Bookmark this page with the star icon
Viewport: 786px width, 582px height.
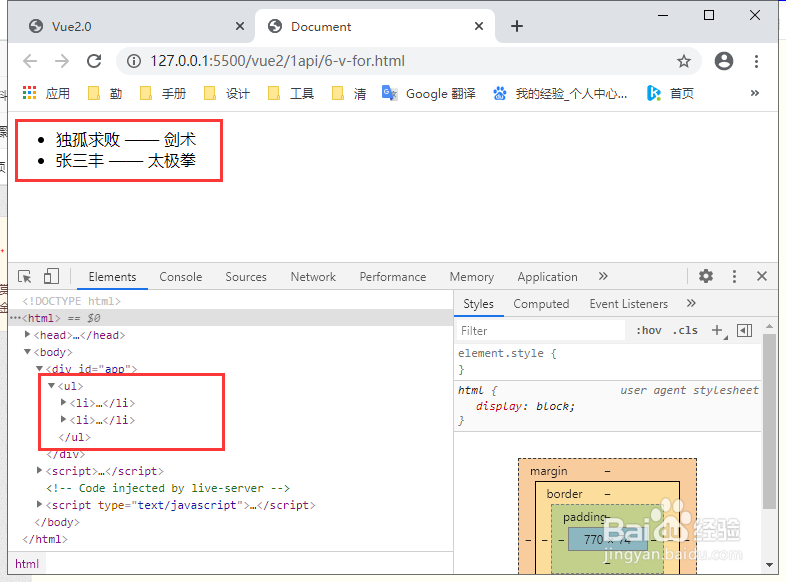tap(684, 61)
